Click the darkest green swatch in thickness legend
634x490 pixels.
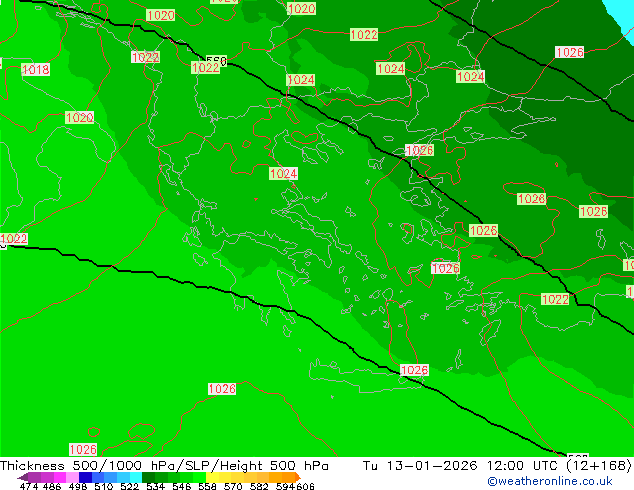click(x=148, y=477)
